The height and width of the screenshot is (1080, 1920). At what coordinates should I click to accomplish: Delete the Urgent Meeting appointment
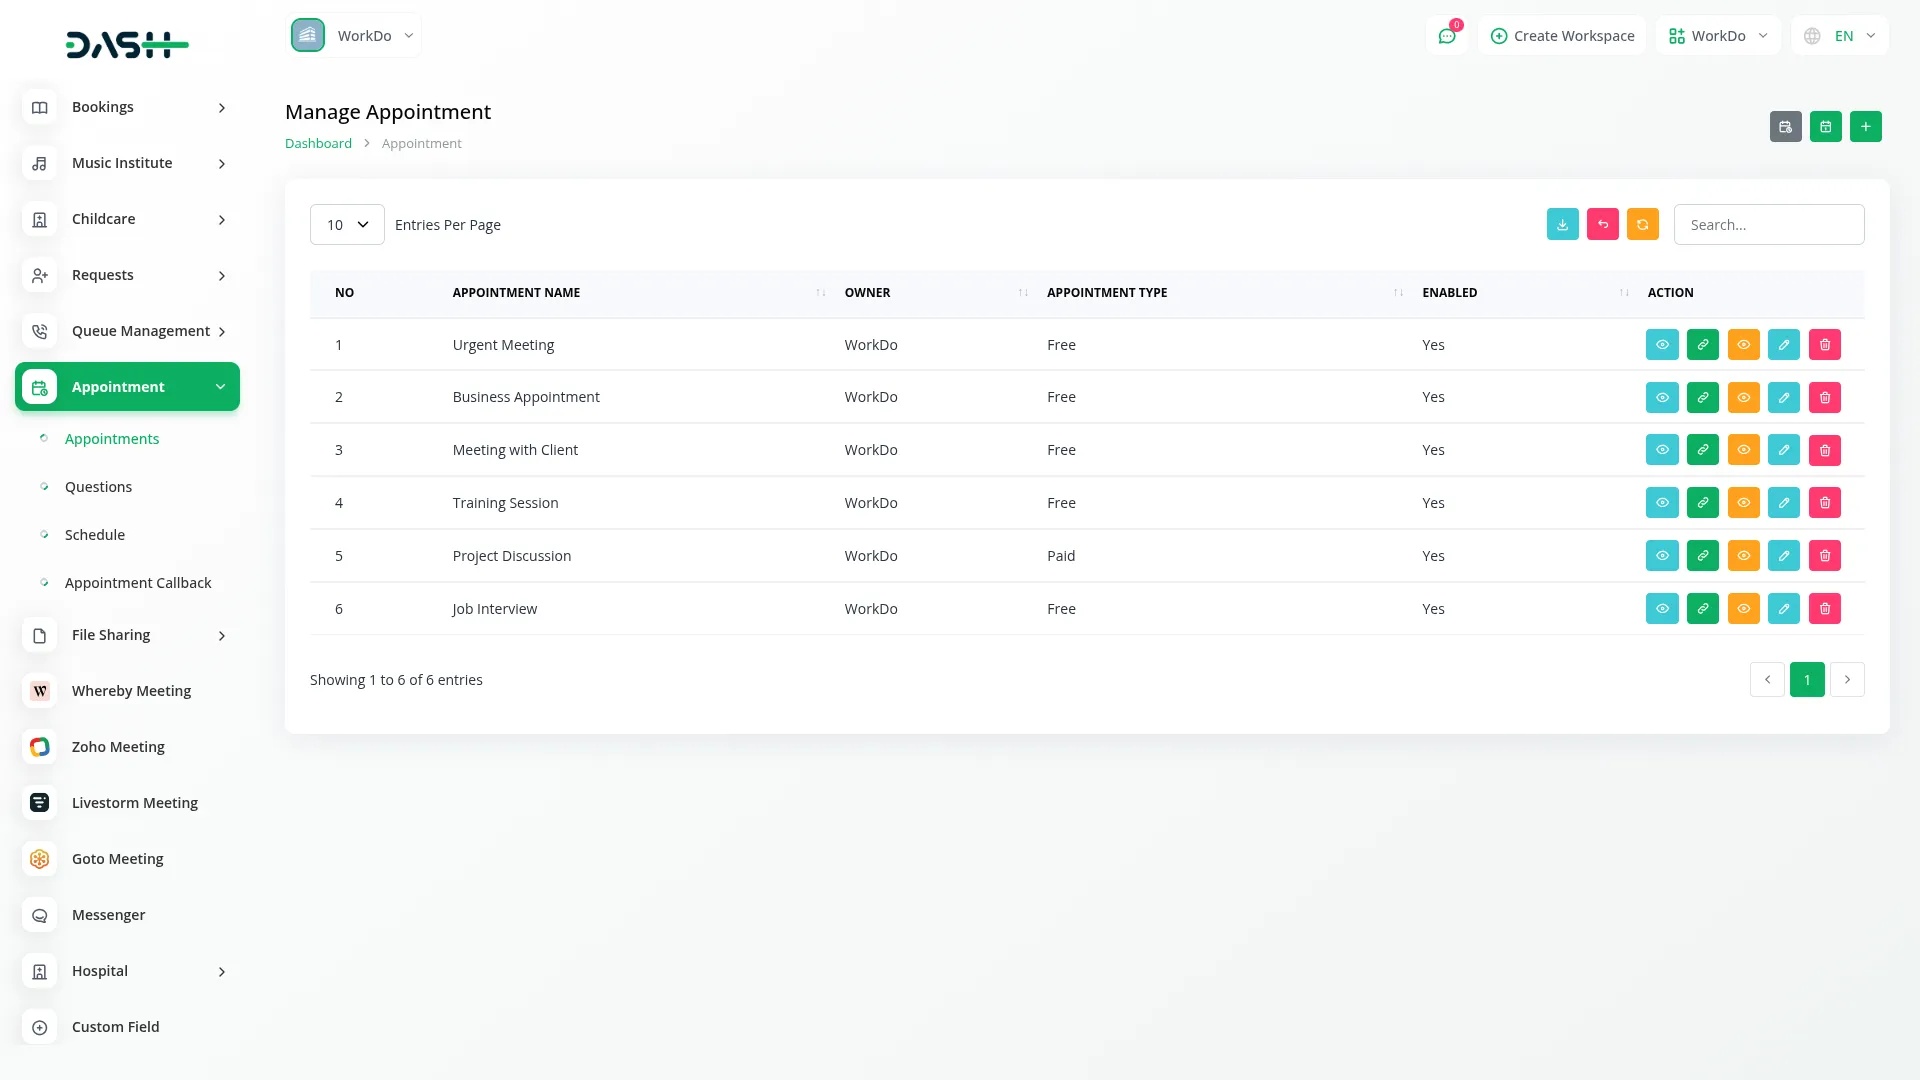[1824, 345]
